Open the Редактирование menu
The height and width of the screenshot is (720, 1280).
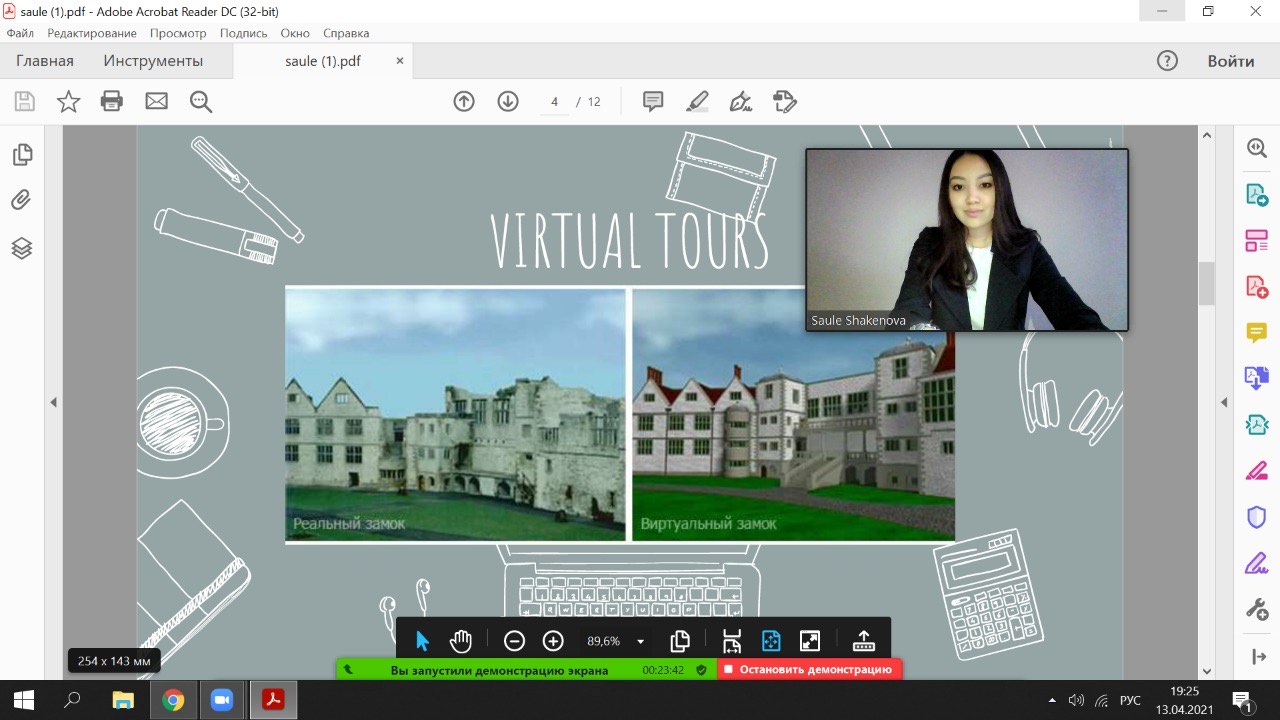[92, 33]
